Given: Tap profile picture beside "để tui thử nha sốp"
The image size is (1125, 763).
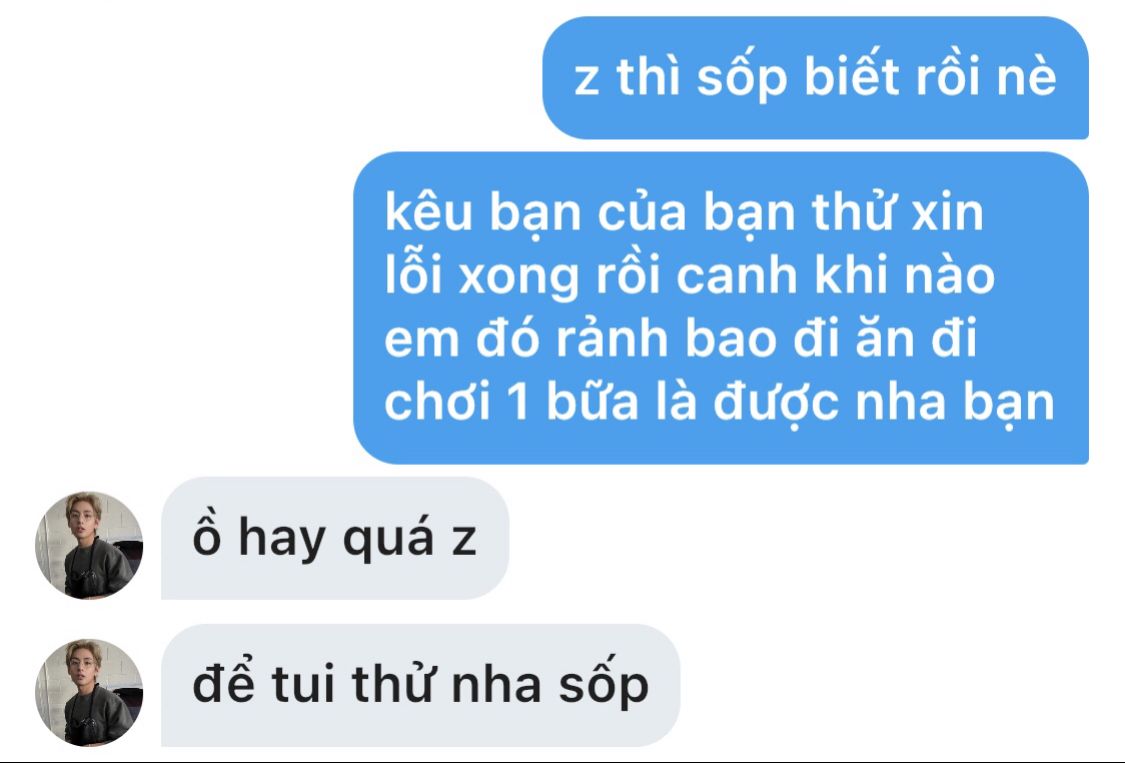Looking at the screenshot, I should point(89,693).
